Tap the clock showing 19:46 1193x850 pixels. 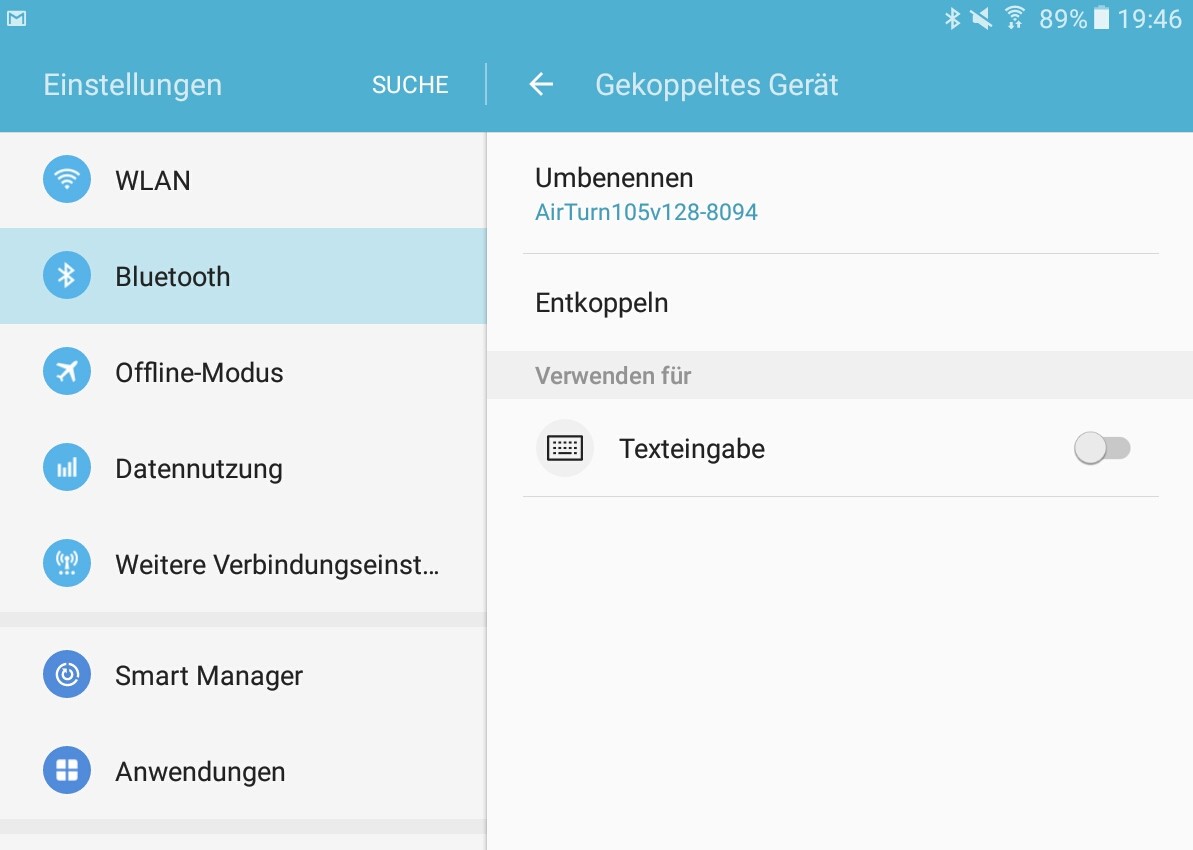point(1149,18)
